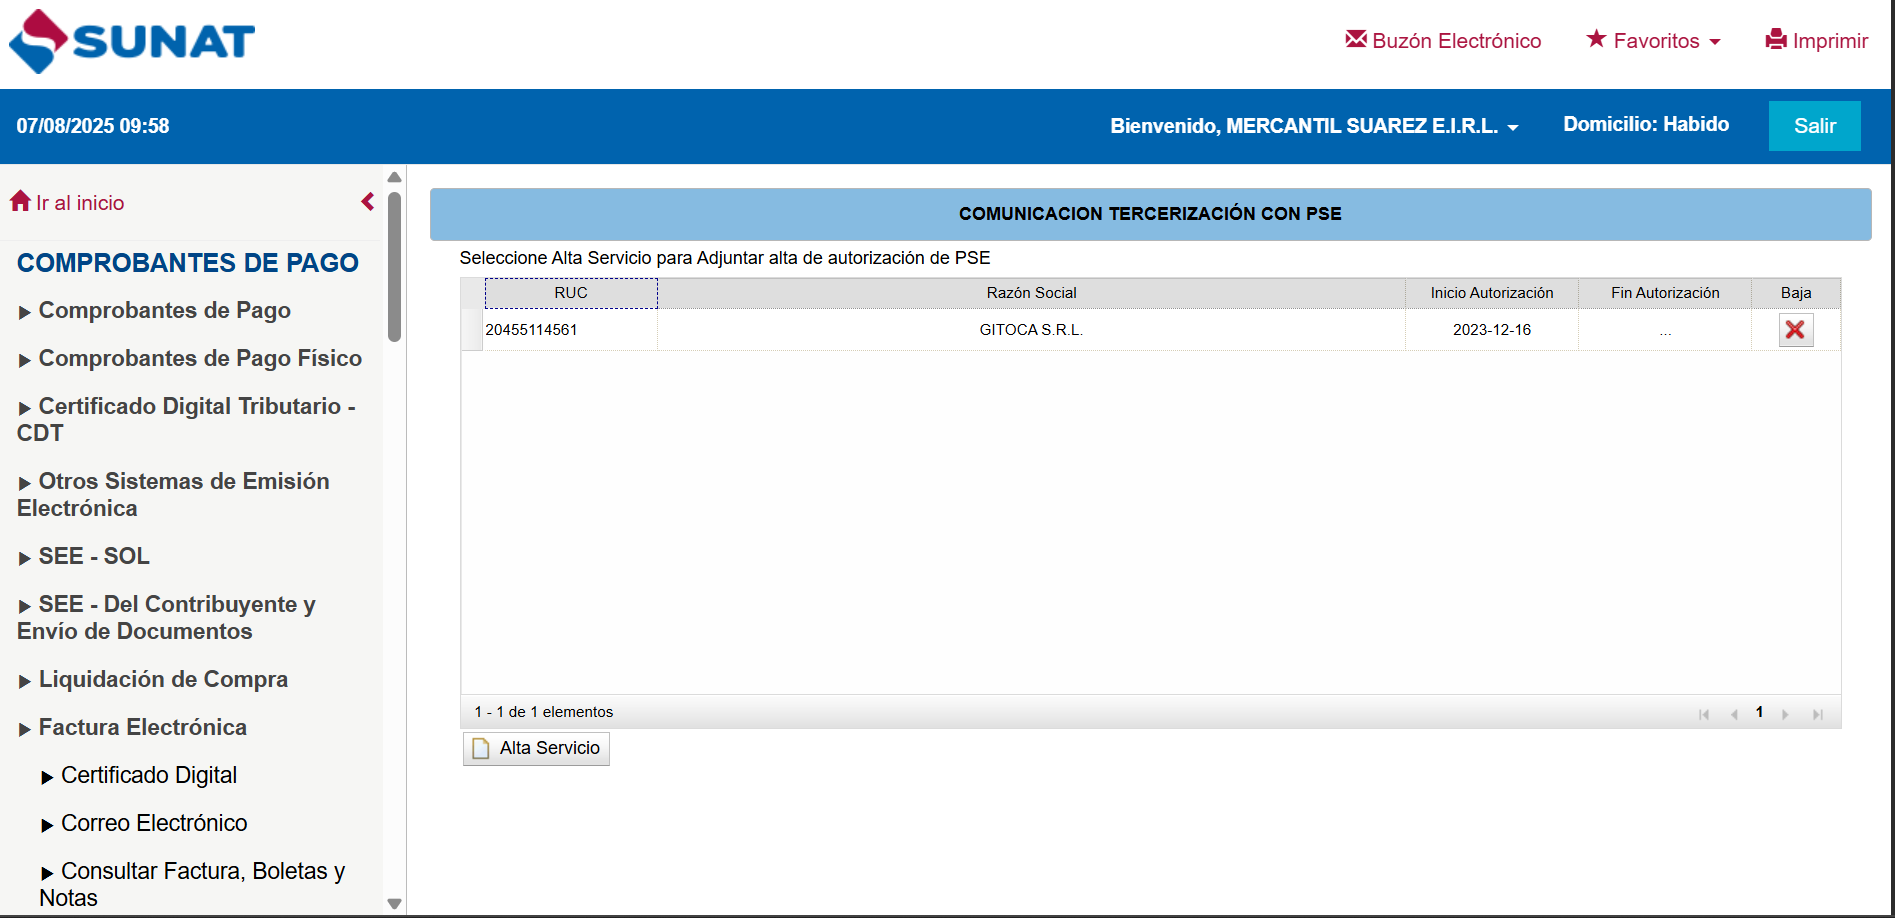Open Consultar Factura, Boletas y Notas

[192, 885]
